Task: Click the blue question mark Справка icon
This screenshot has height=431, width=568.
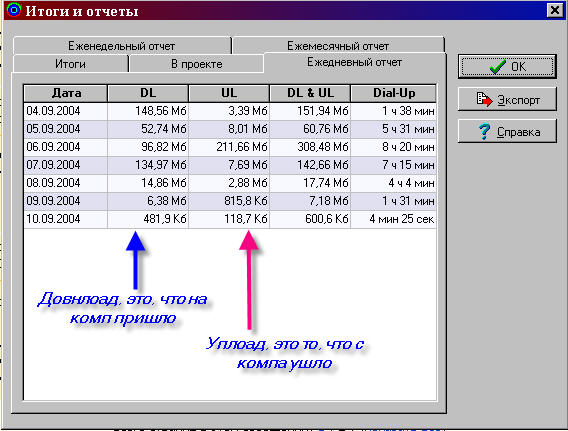Action: point(485,131)
